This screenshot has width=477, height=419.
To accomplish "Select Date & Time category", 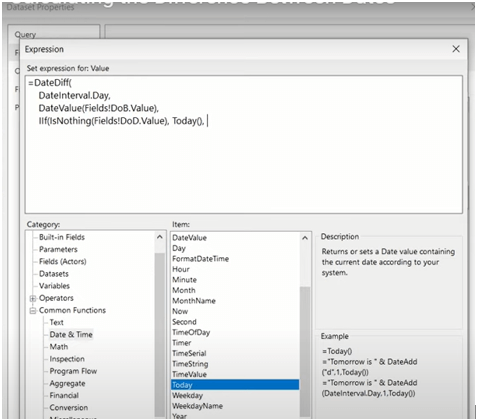I will point(71,334).
